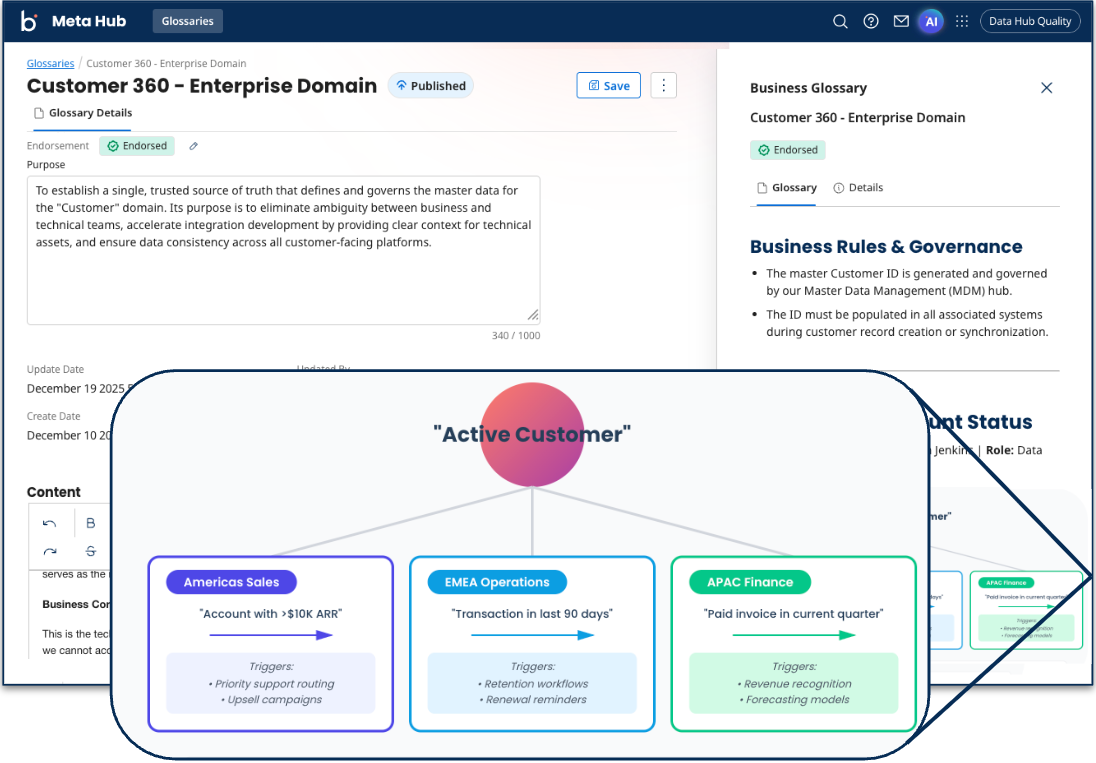Toggle strikethrough formatting in Content editor
The image size is (1096, 763).
91,551
